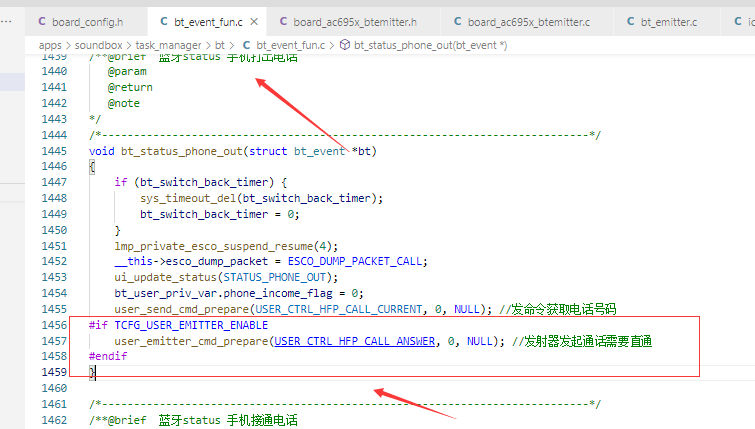Switch to the bt_event_fun.c tab
The width and height of the screenshot is (755, 429).
click(x=208, y=22)
